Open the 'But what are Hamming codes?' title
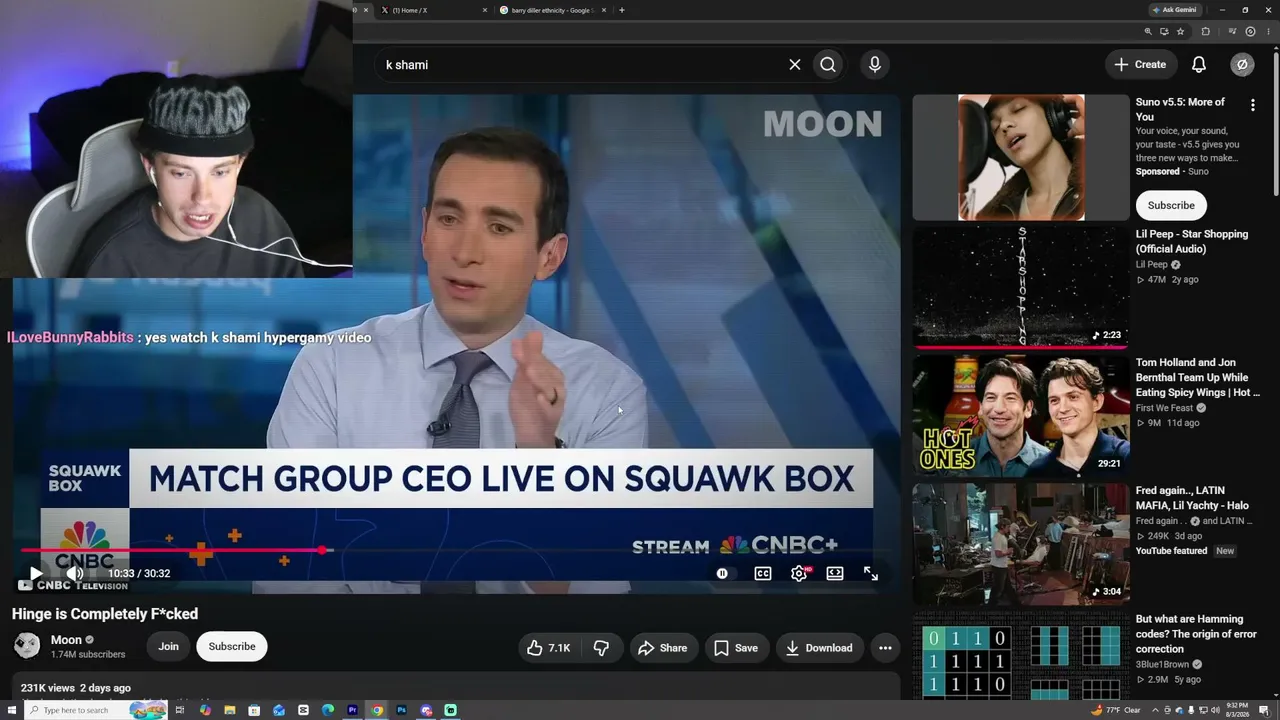The height and width of the screenshot is (720, 1280). (x=1196, y=634)
